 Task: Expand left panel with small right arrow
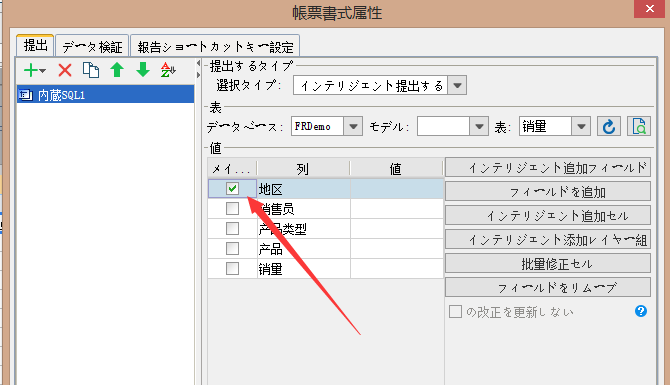pos(198,75)
